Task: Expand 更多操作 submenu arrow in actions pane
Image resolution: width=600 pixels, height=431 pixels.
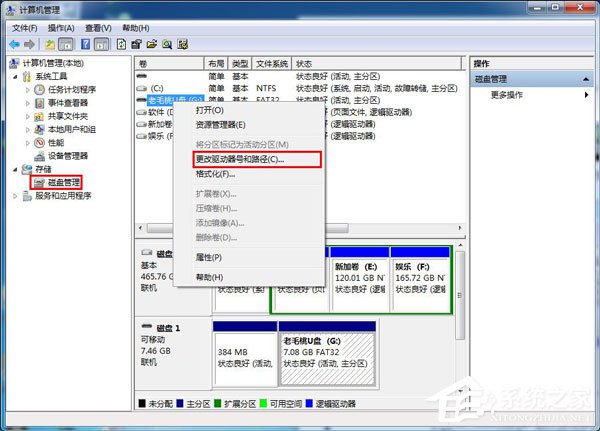Action: pos(587,95)
